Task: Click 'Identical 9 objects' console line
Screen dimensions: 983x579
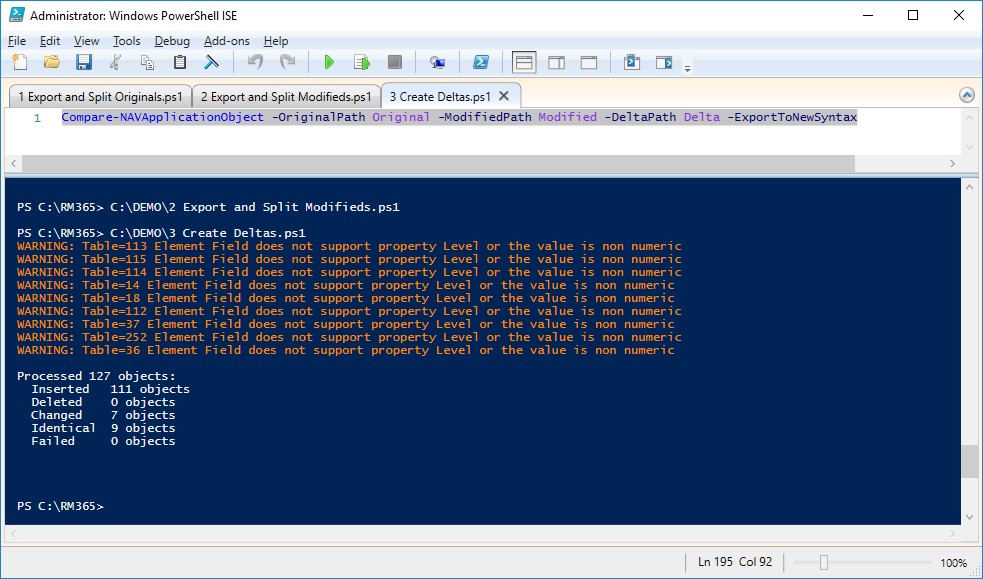Action: click(103, 428)
